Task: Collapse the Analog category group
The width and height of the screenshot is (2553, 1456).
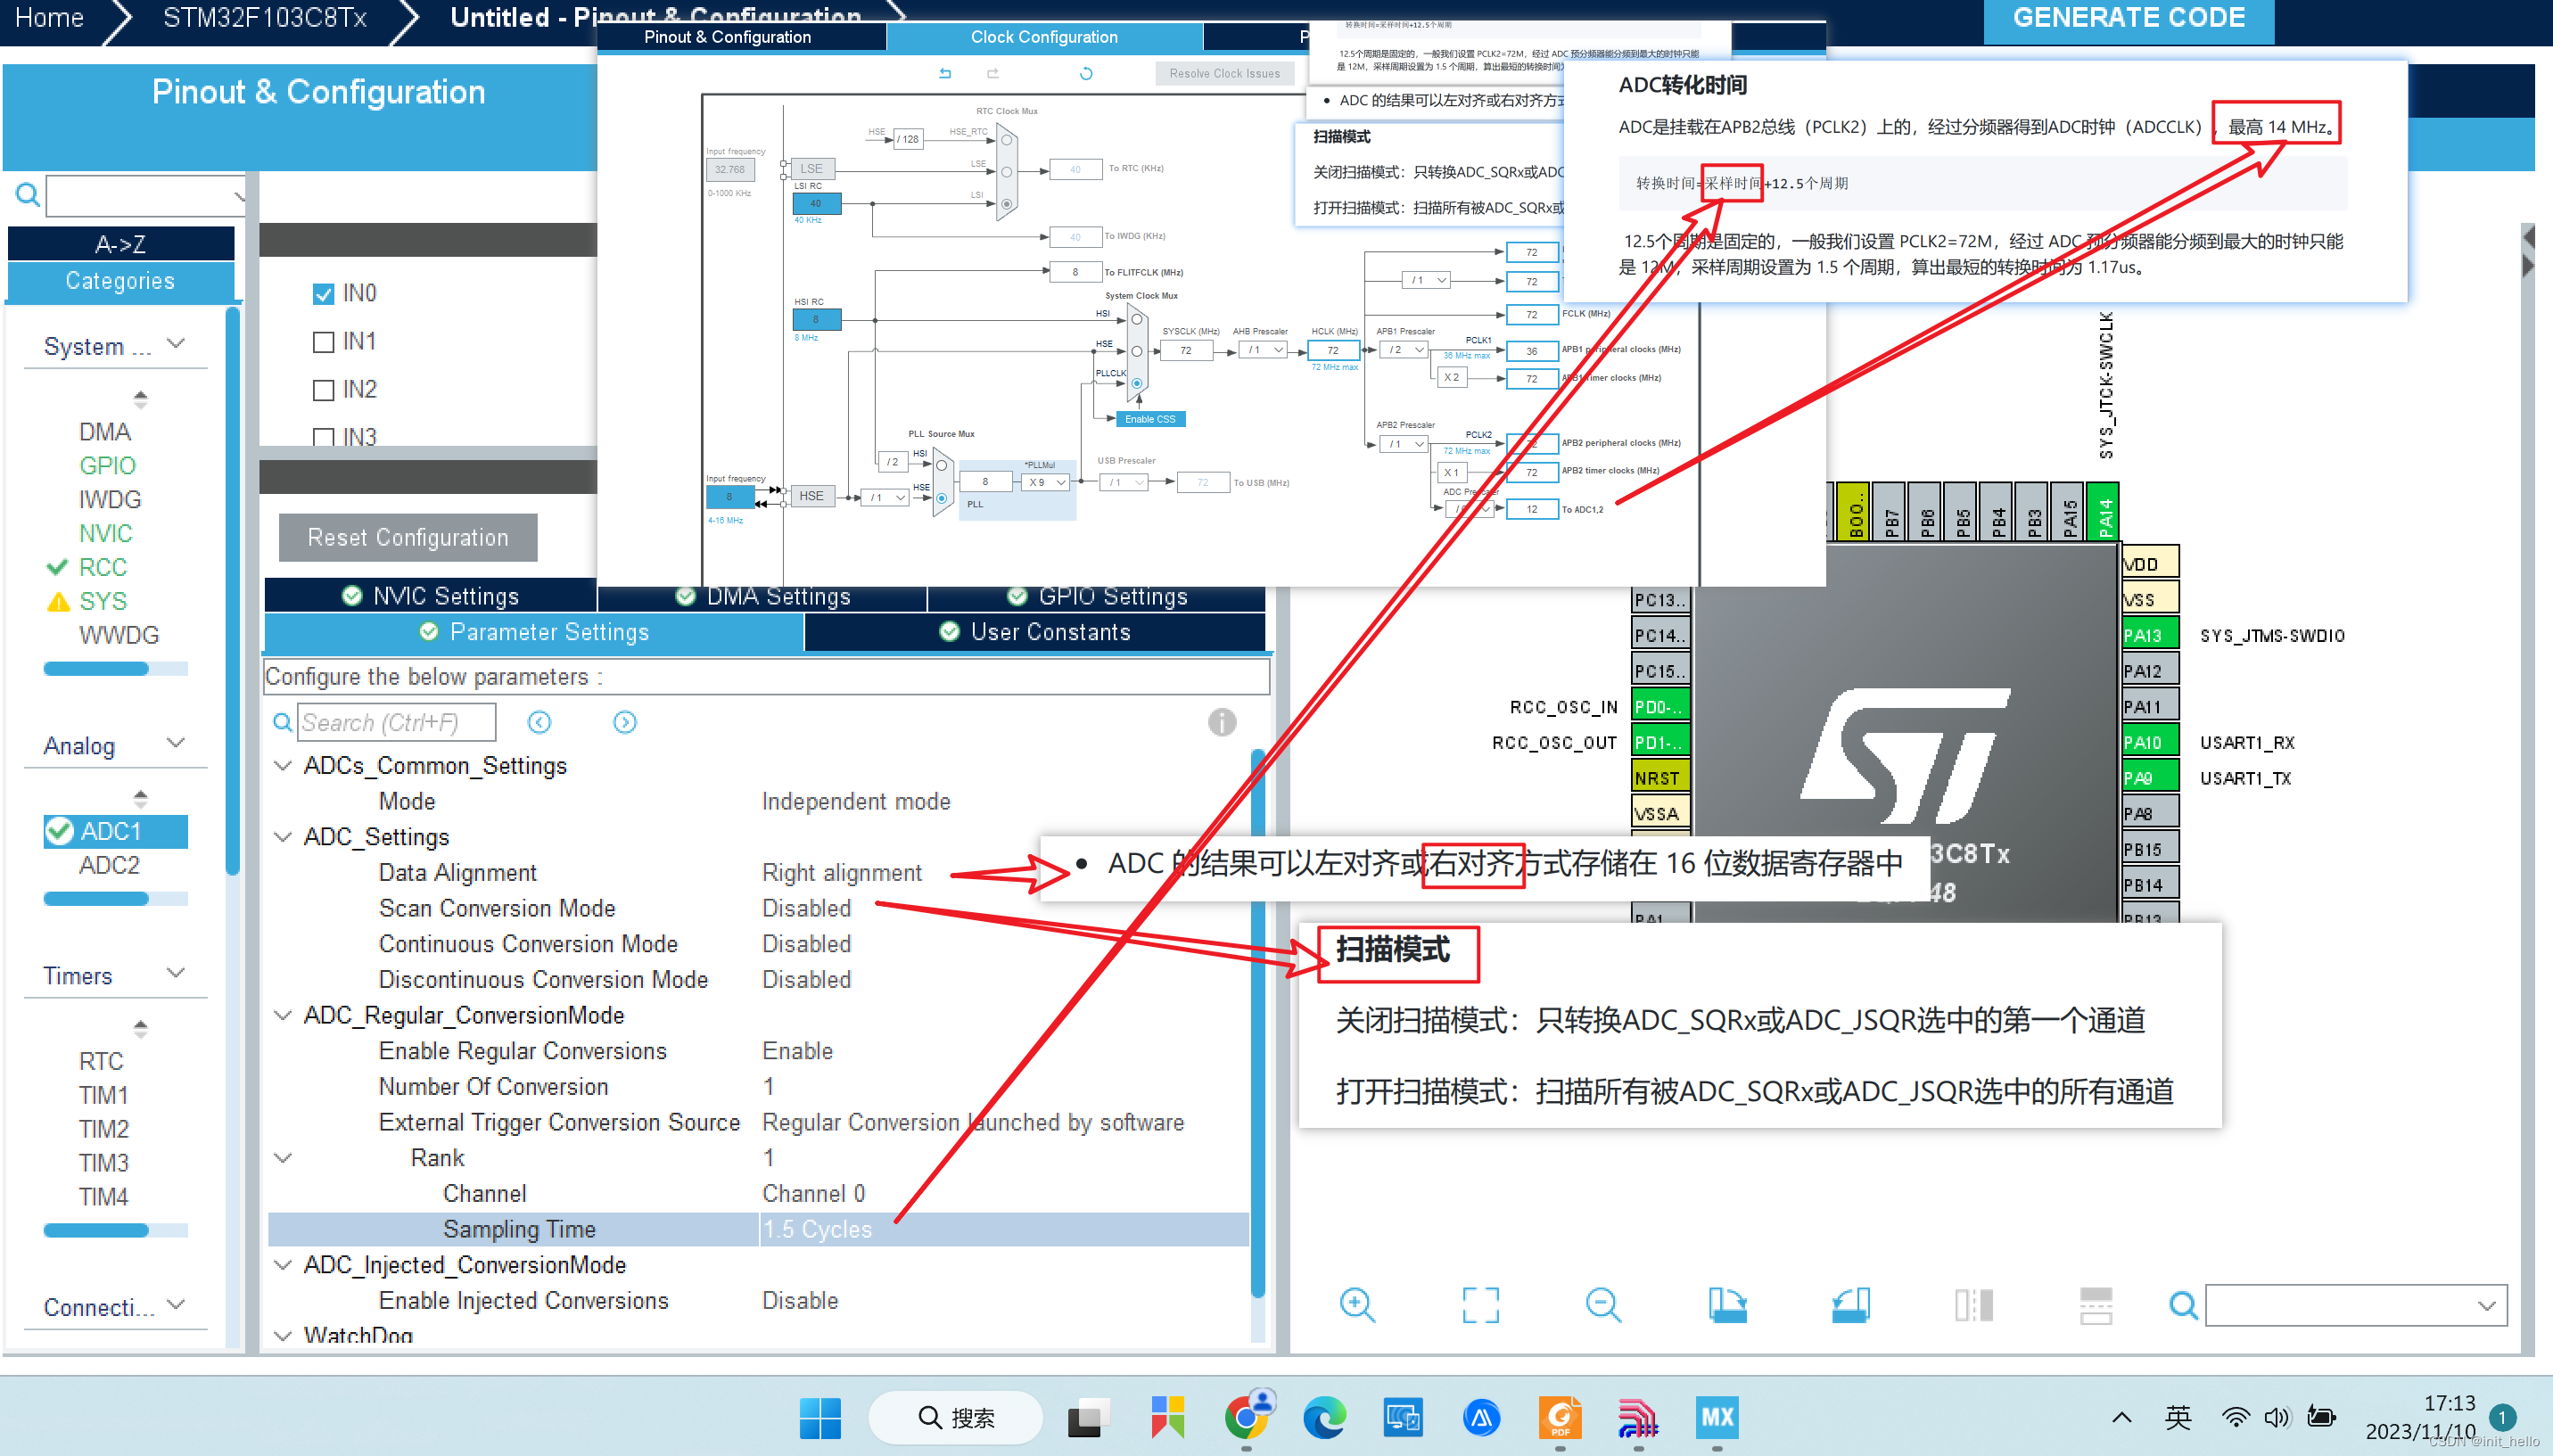Action: 176,744
